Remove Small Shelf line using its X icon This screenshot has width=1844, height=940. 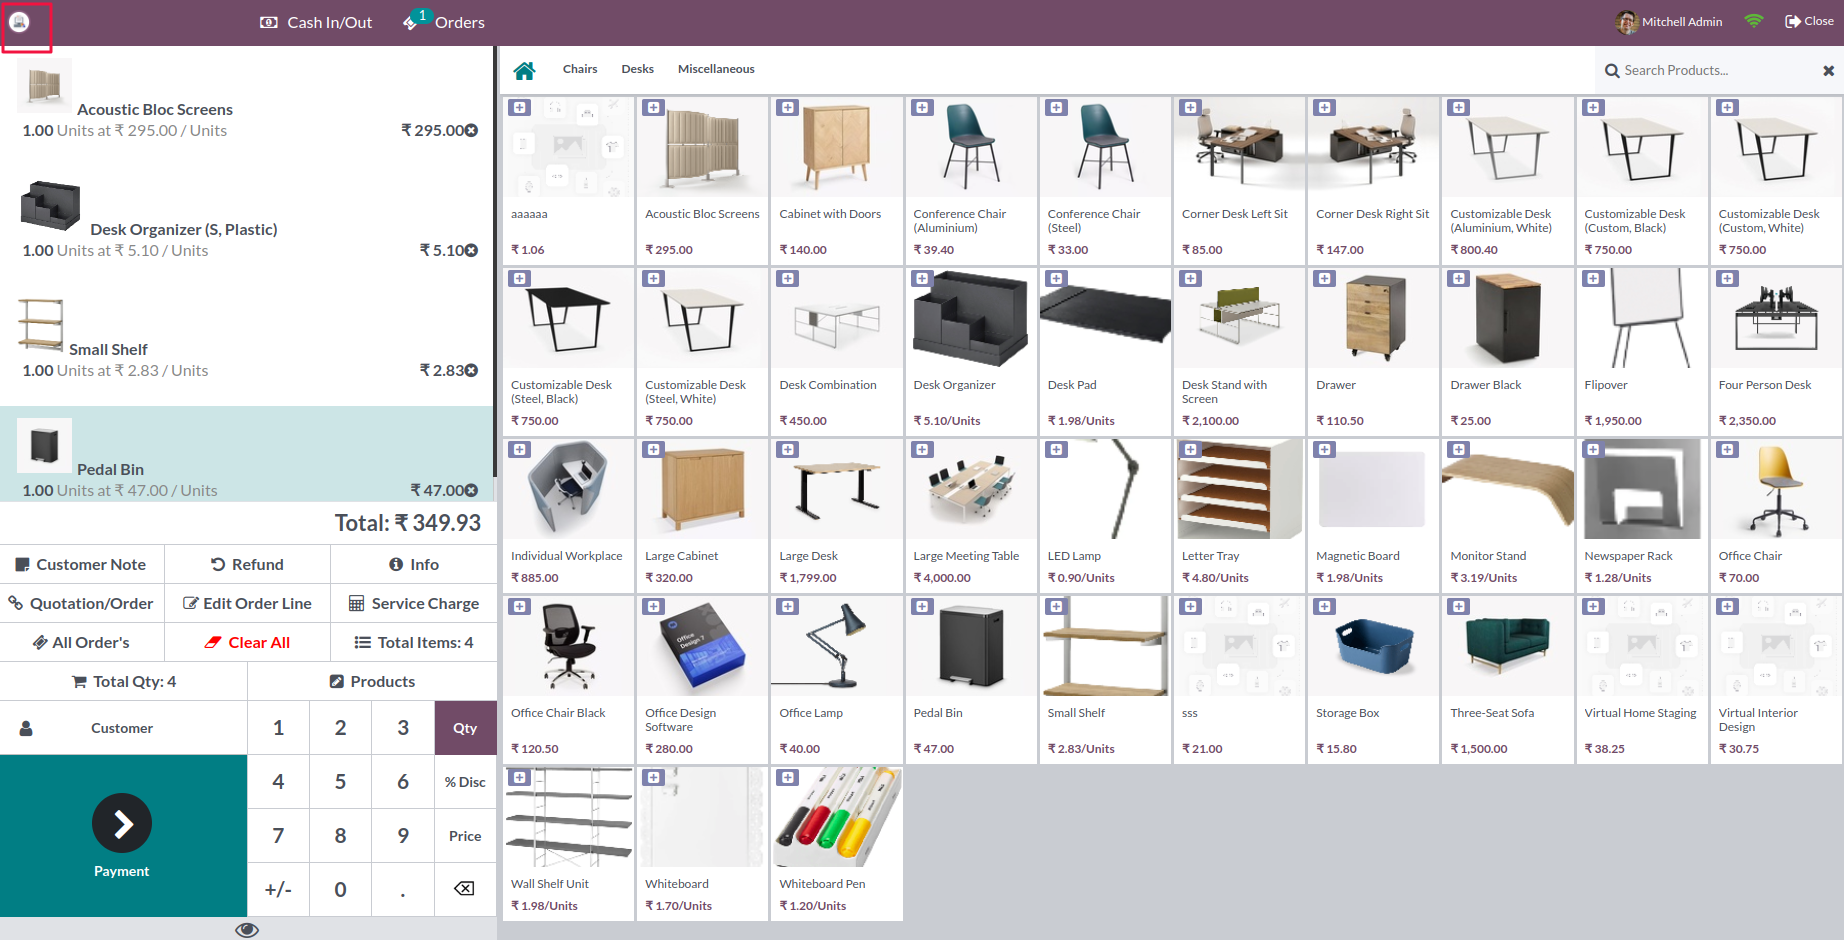(x=471, y=370)
